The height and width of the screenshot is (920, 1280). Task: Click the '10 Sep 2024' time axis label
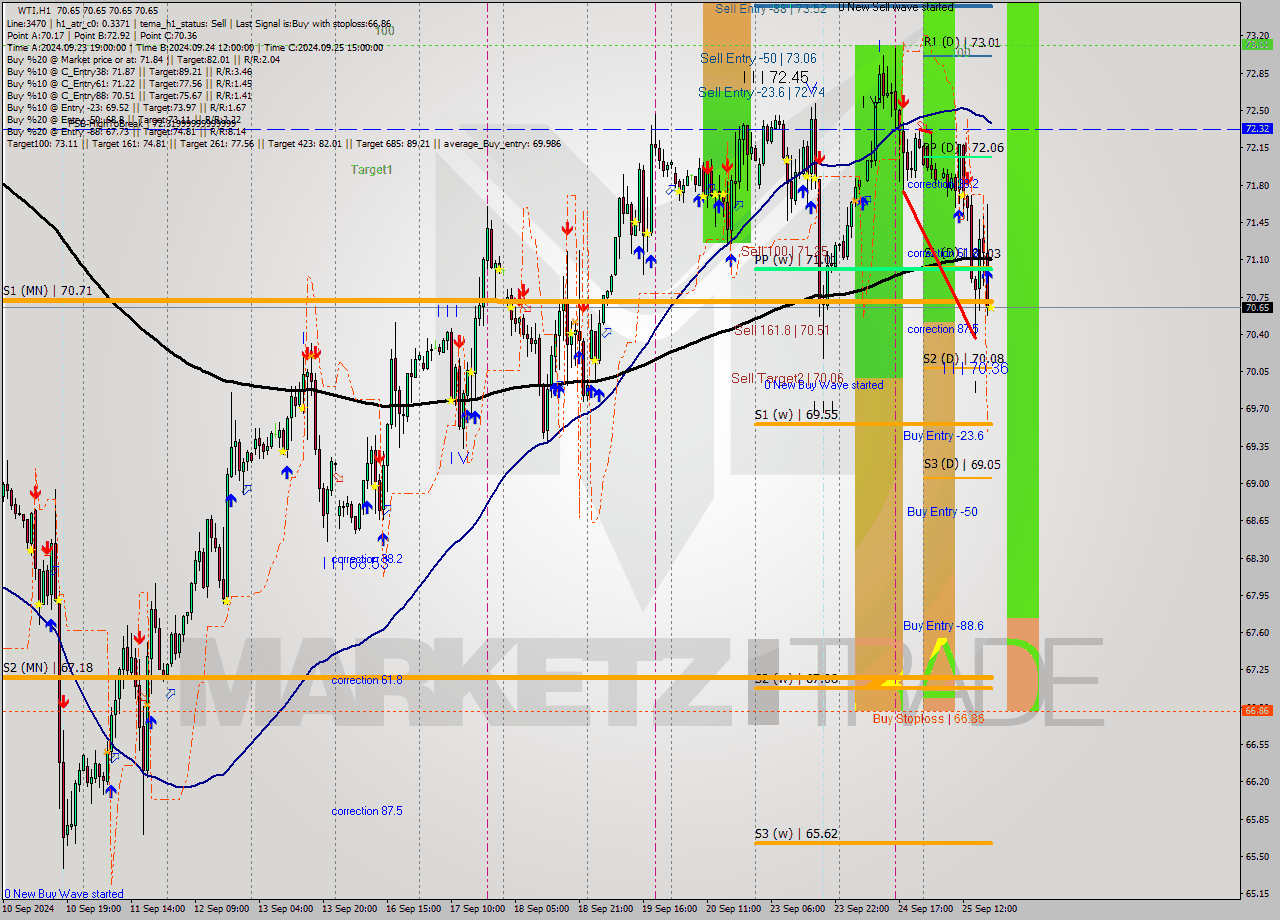(30, 909)
